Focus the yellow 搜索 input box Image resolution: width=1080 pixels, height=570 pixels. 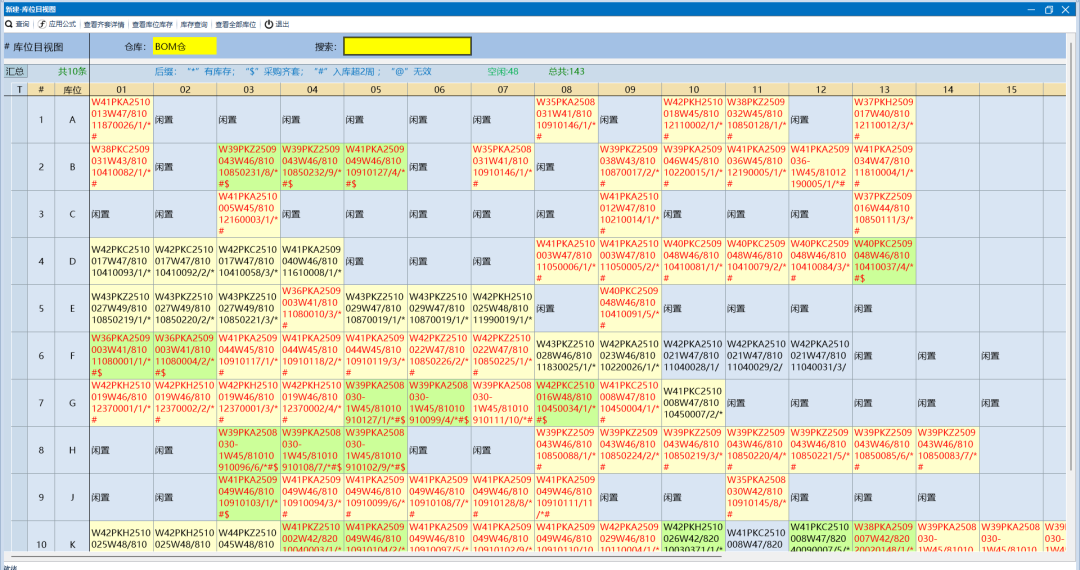pos(407,46)
